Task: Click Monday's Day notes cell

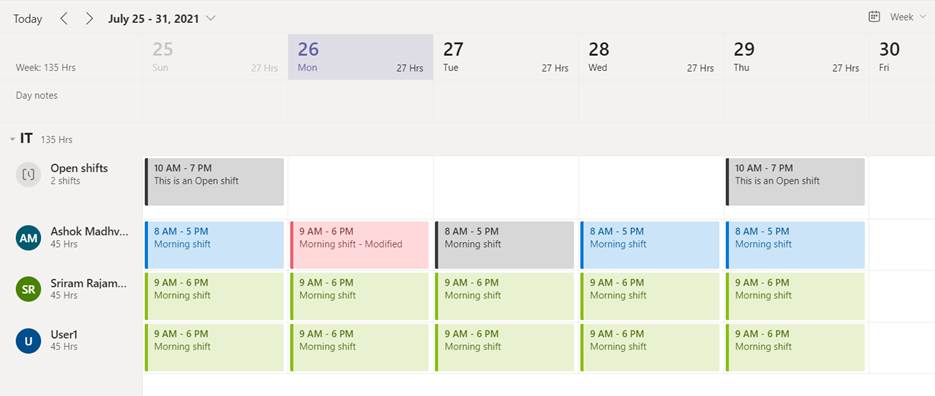Action: tap(361, 101)
